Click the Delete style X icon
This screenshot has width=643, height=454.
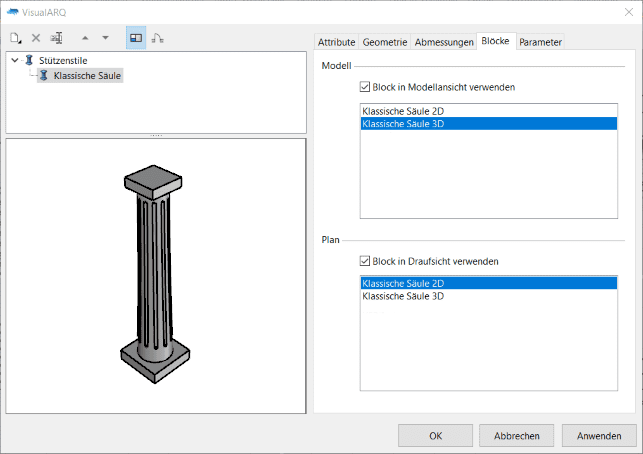36,38
